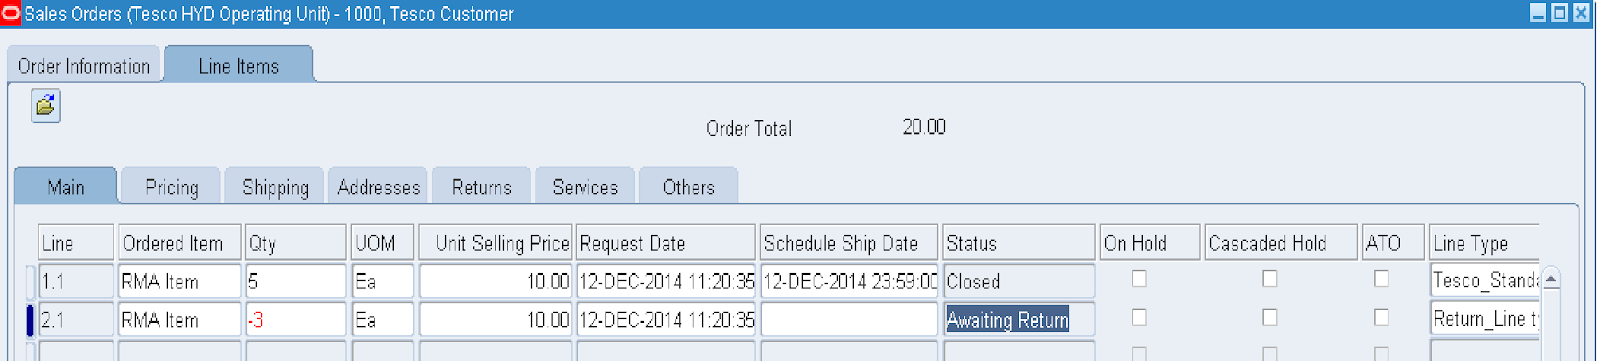
Task: Click the Oracle icon in the title bar
Action: (x=11, y=13)
